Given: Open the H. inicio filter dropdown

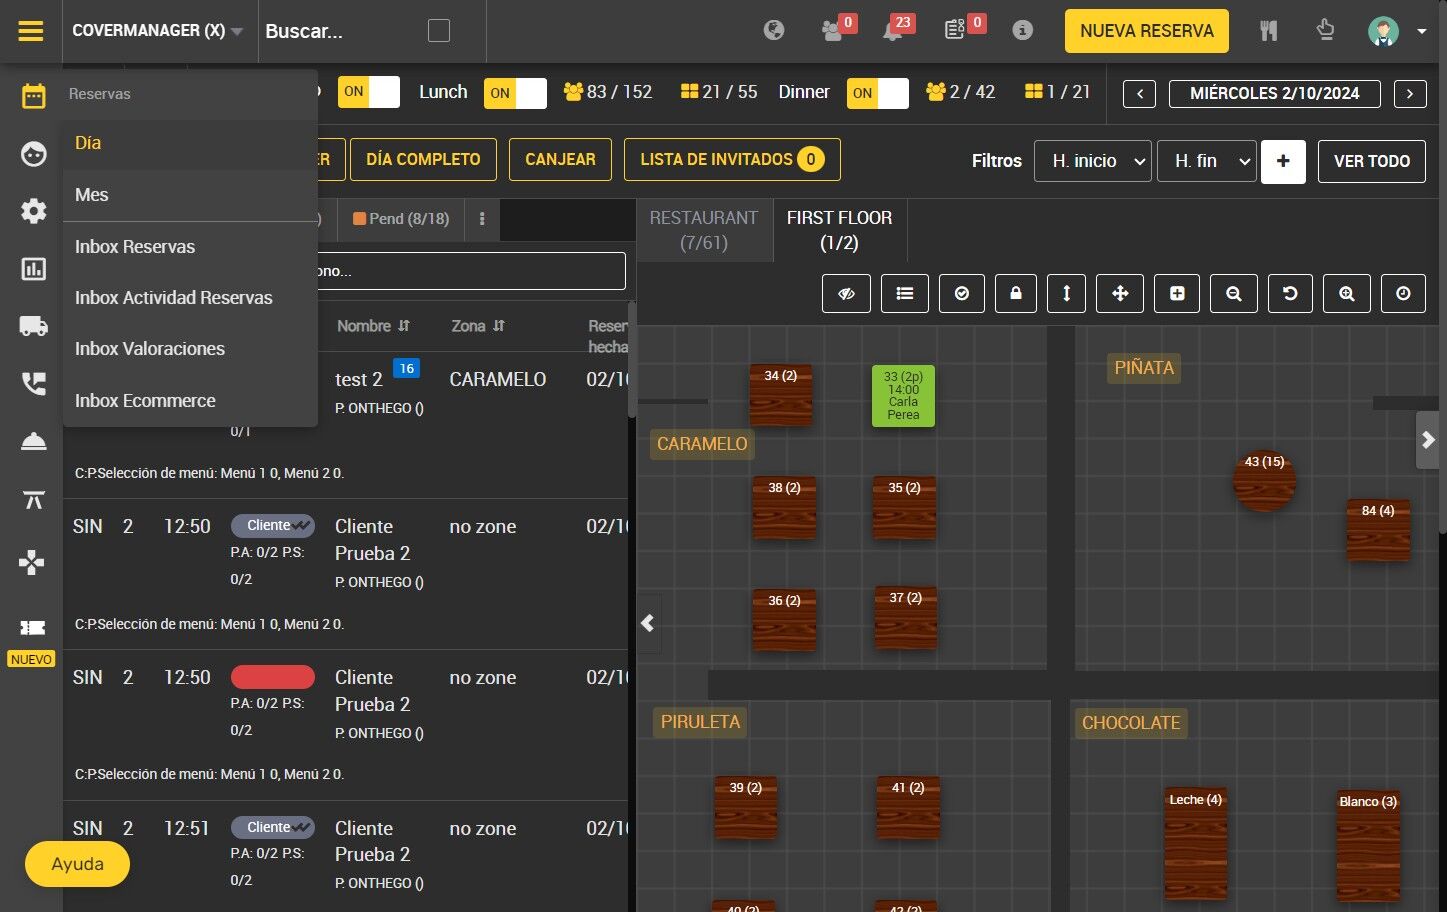Looking at the screenshot, I should [1098, 161].
